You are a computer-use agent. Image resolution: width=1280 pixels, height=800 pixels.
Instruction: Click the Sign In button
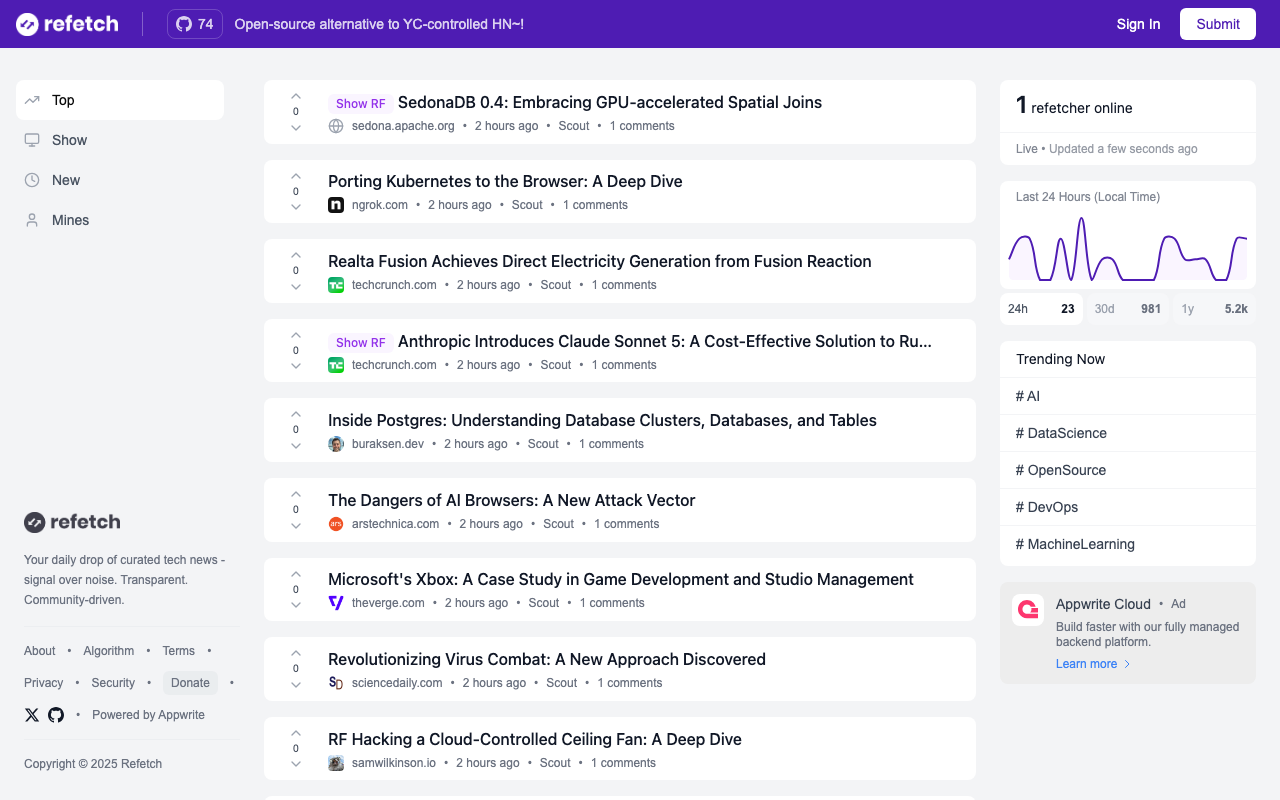point(1138,24)
